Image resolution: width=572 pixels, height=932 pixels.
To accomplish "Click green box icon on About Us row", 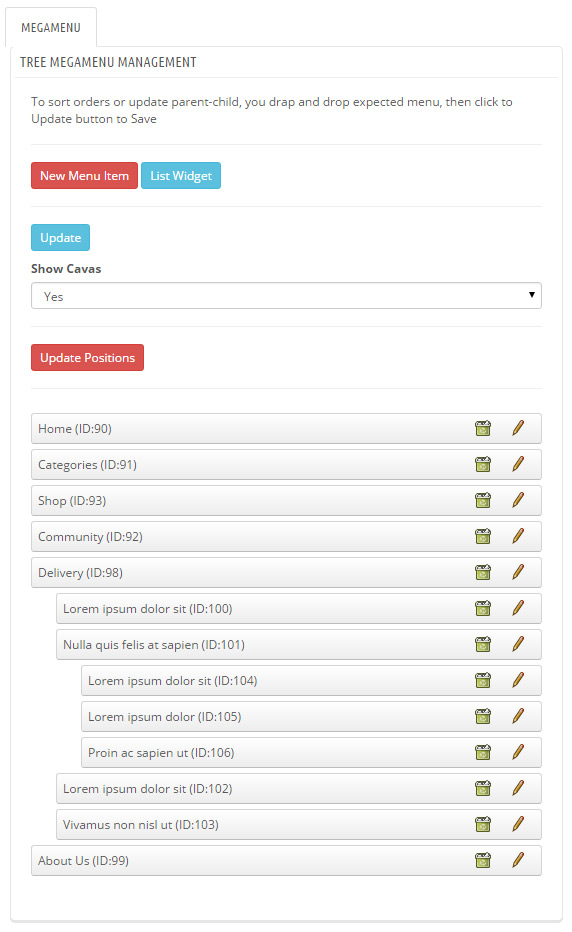I will point(483,860).
